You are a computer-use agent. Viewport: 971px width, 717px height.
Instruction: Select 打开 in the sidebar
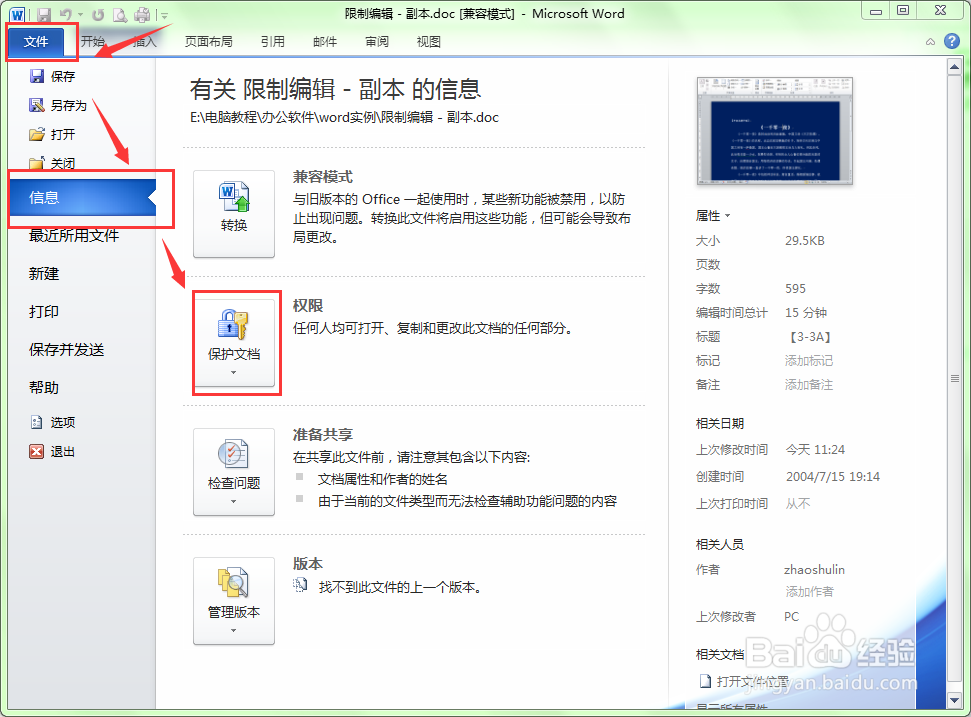[x=53, y=134]
